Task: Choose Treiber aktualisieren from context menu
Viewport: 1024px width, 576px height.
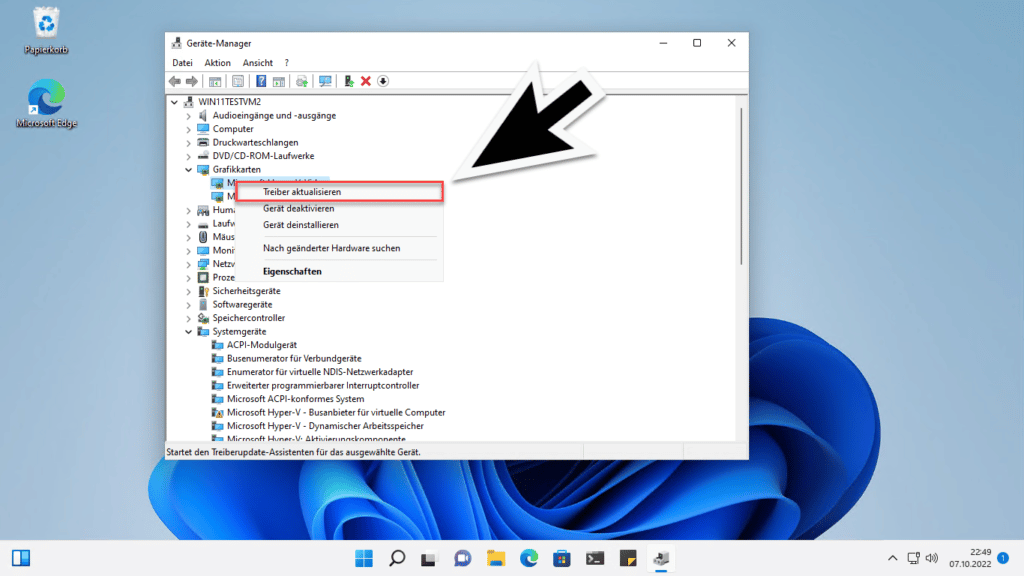Action: pos(340,192)
